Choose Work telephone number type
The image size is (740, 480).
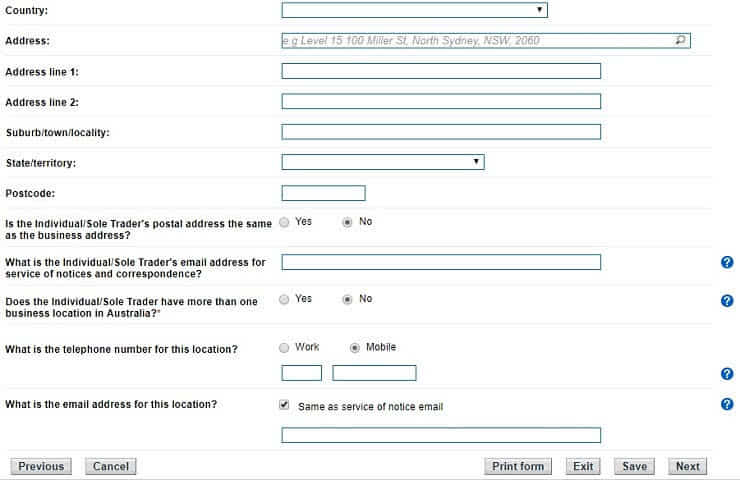(285, 347)
